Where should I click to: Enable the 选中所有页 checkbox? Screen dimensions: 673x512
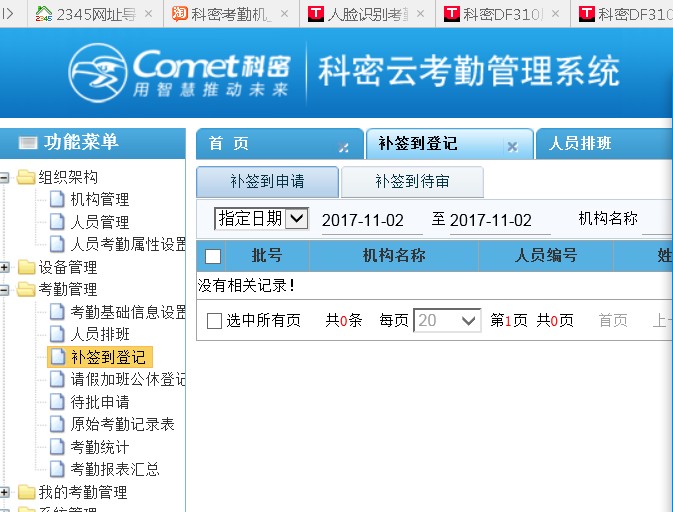coord(214,321)
